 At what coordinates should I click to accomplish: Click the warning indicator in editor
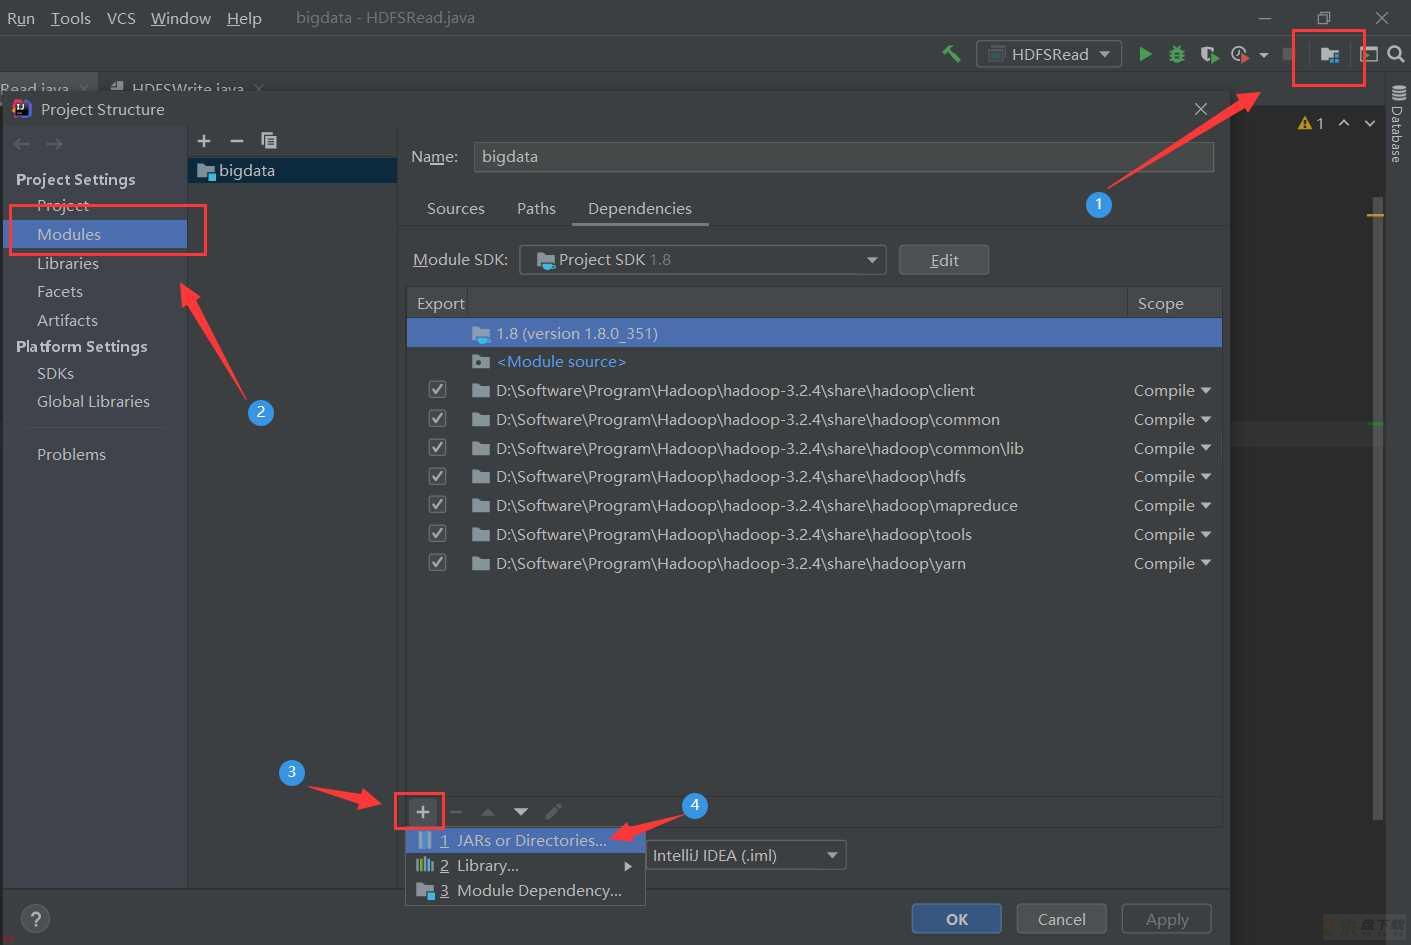[1310, 123]
